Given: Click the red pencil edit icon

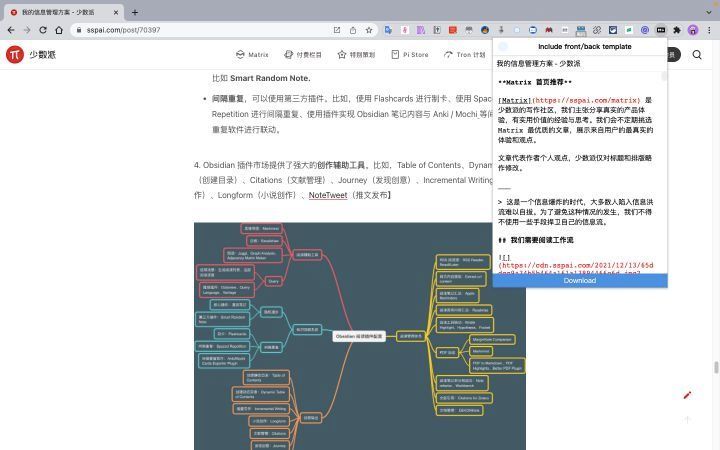Looking at the screenshot, I should tap(687, 395).
